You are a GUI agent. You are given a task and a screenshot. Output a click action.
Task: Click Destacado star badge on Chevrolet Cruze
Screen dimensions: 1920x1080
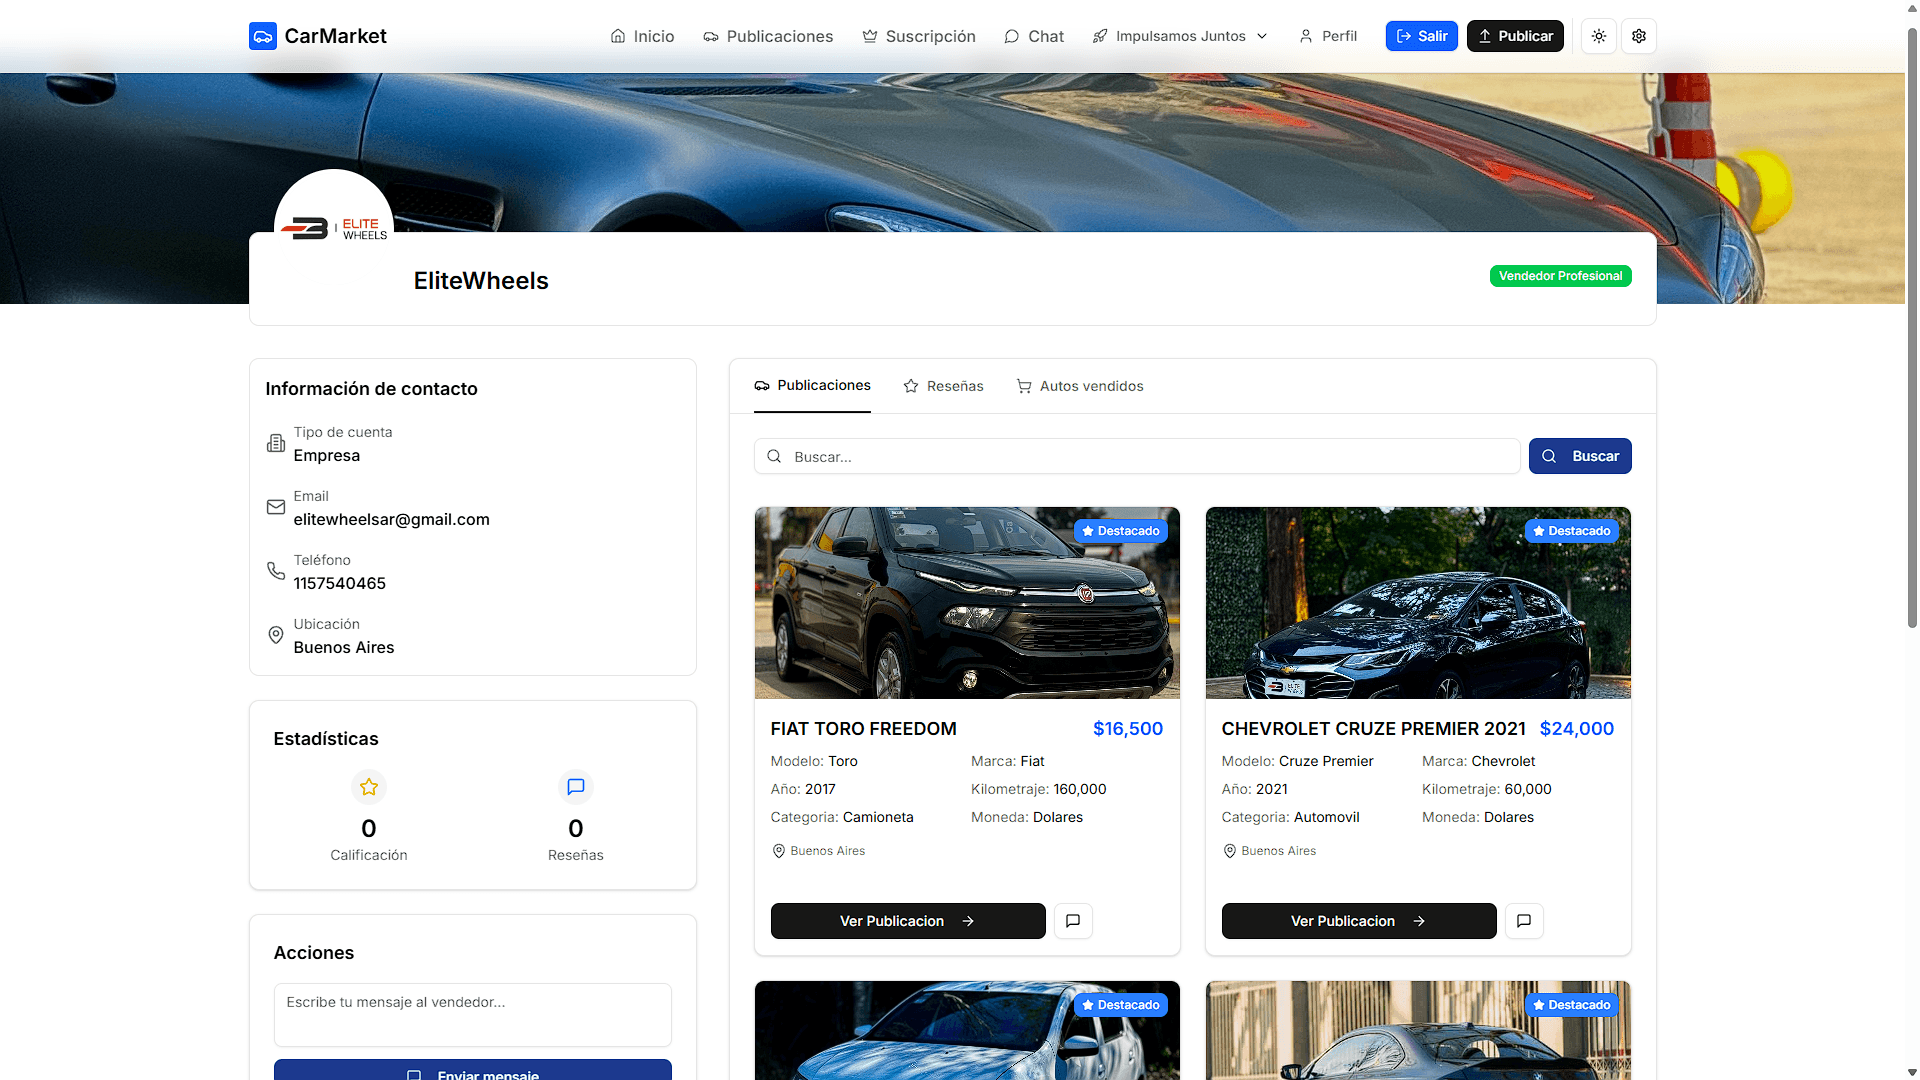click(x=1571, y=531)
